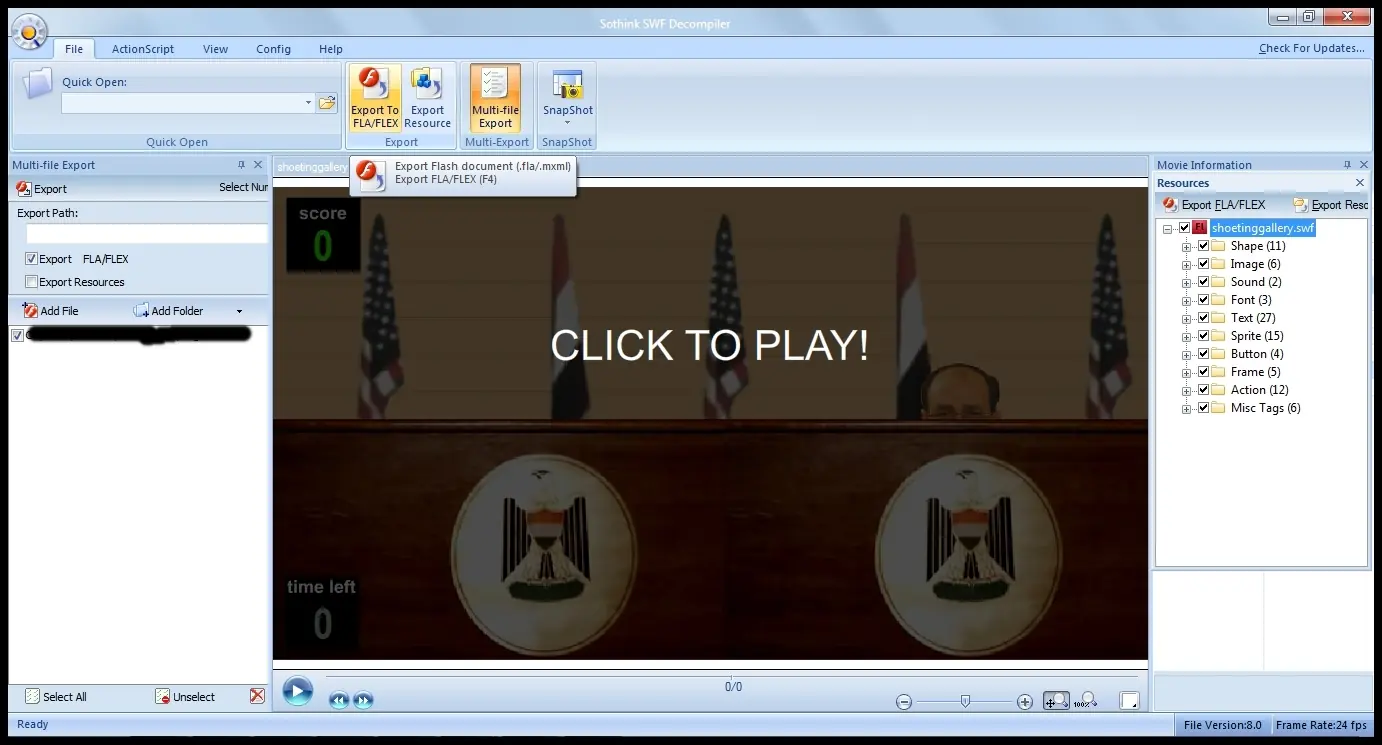Click the Export To FLA/FLEX ribbon button
The width and height of the screenshot is (1382, 745).
375,98
